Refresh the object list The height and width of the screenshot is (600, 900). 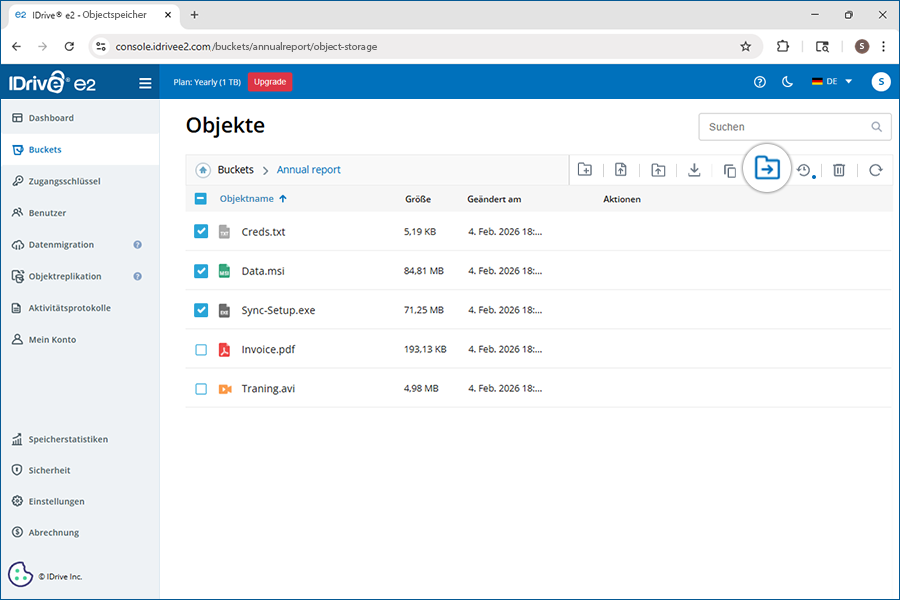point(875,170)
